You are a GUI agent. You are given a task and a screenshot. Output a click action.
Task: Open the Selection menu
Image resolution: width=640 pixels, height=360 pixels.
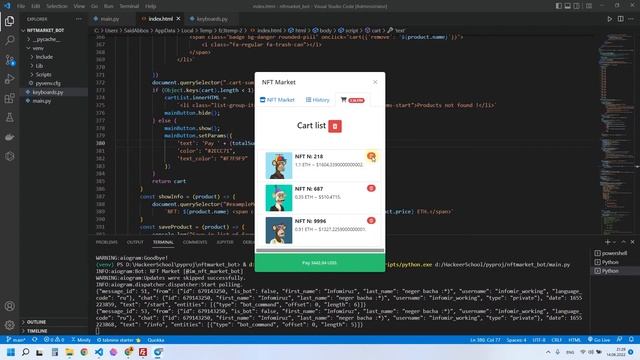coord(57,6)
